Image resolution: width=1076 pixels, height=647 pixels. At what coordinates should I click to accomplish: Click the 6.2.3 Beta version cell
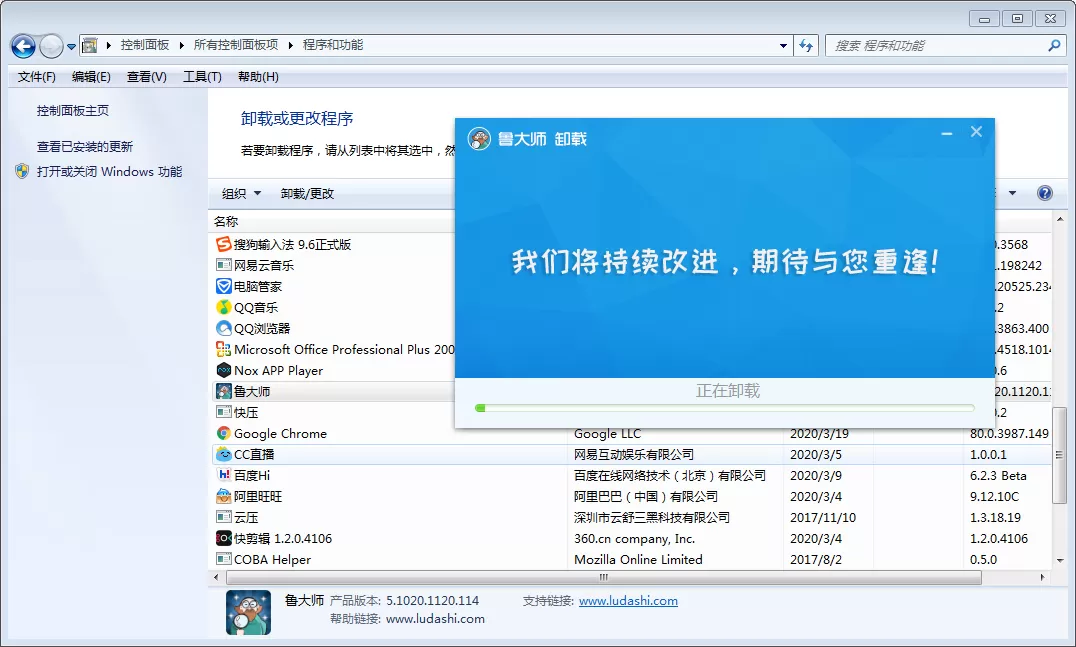pos(998,475)
